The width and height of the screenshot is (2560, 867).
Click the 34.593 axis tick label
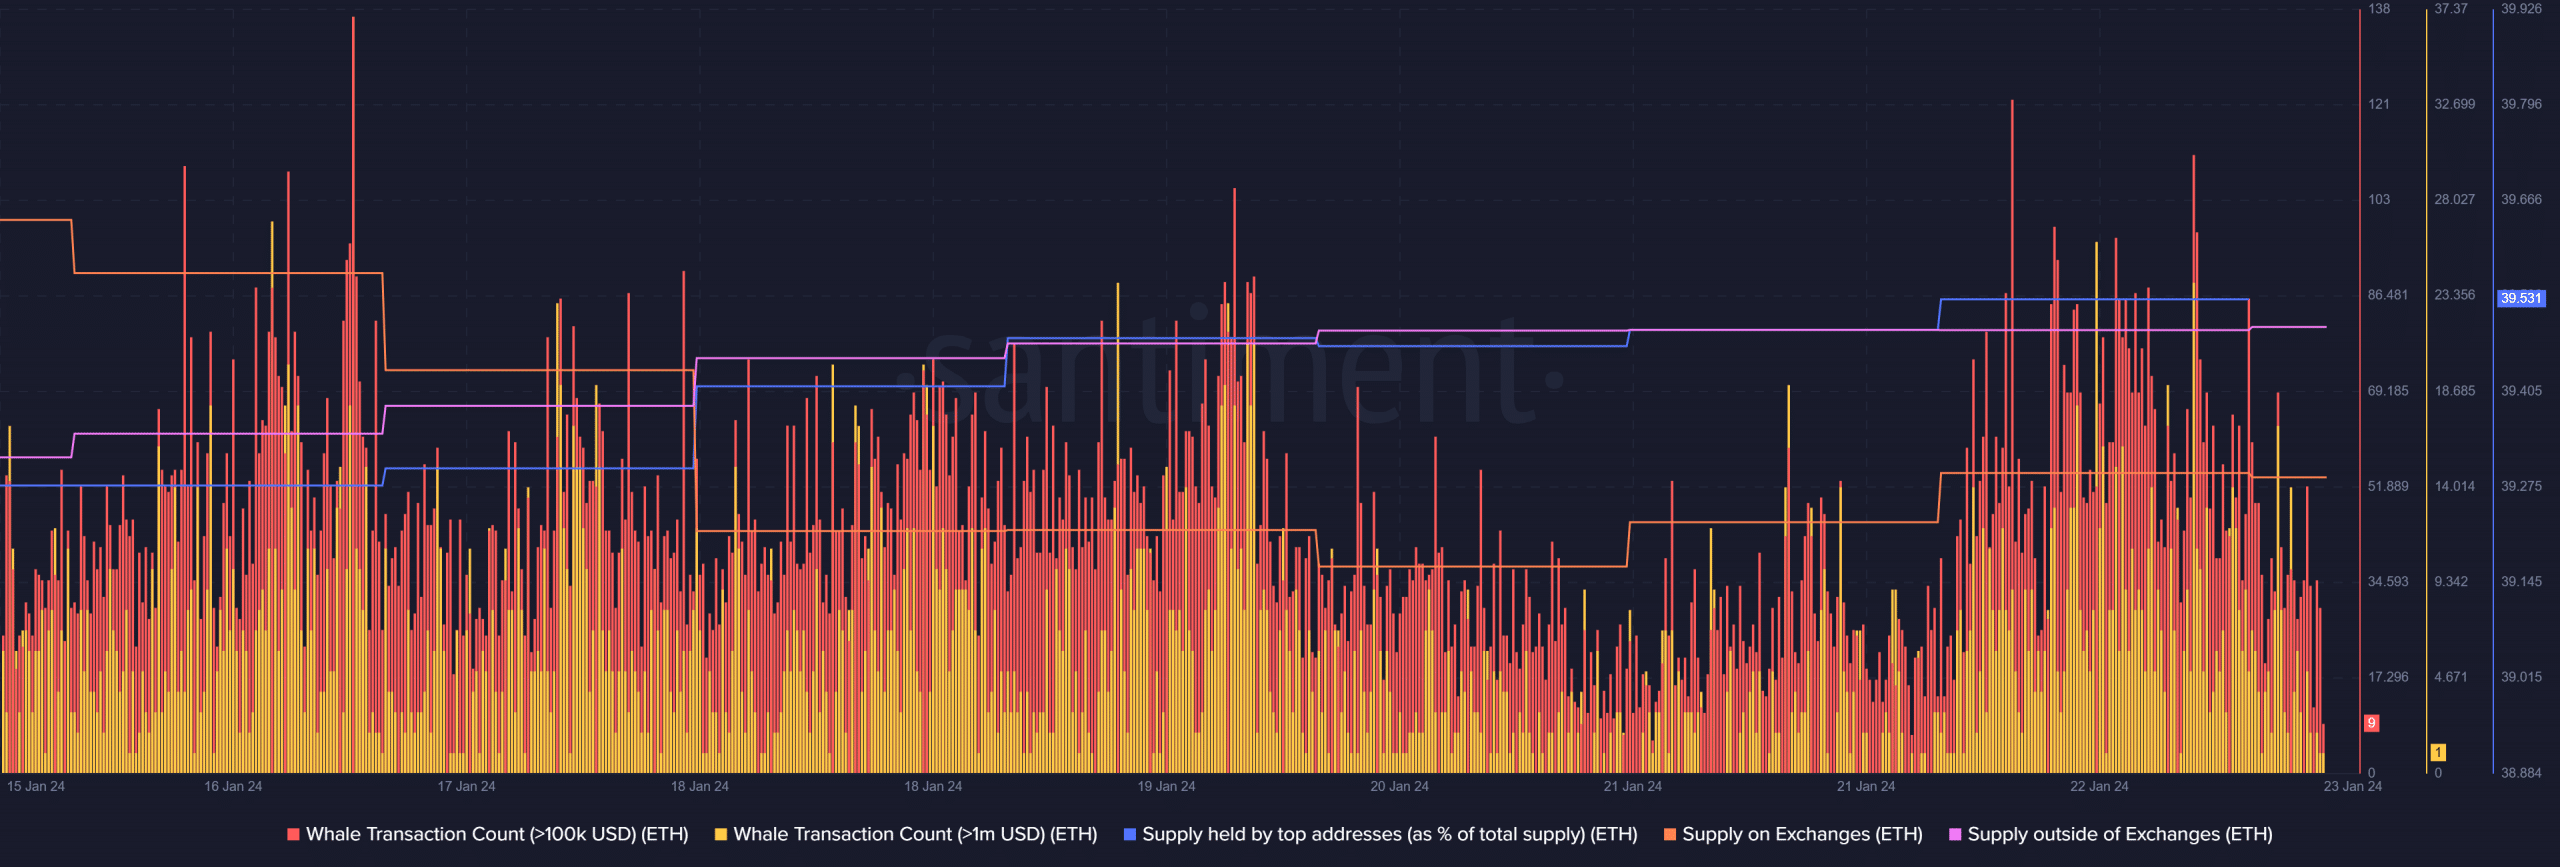pos(2388,581)
